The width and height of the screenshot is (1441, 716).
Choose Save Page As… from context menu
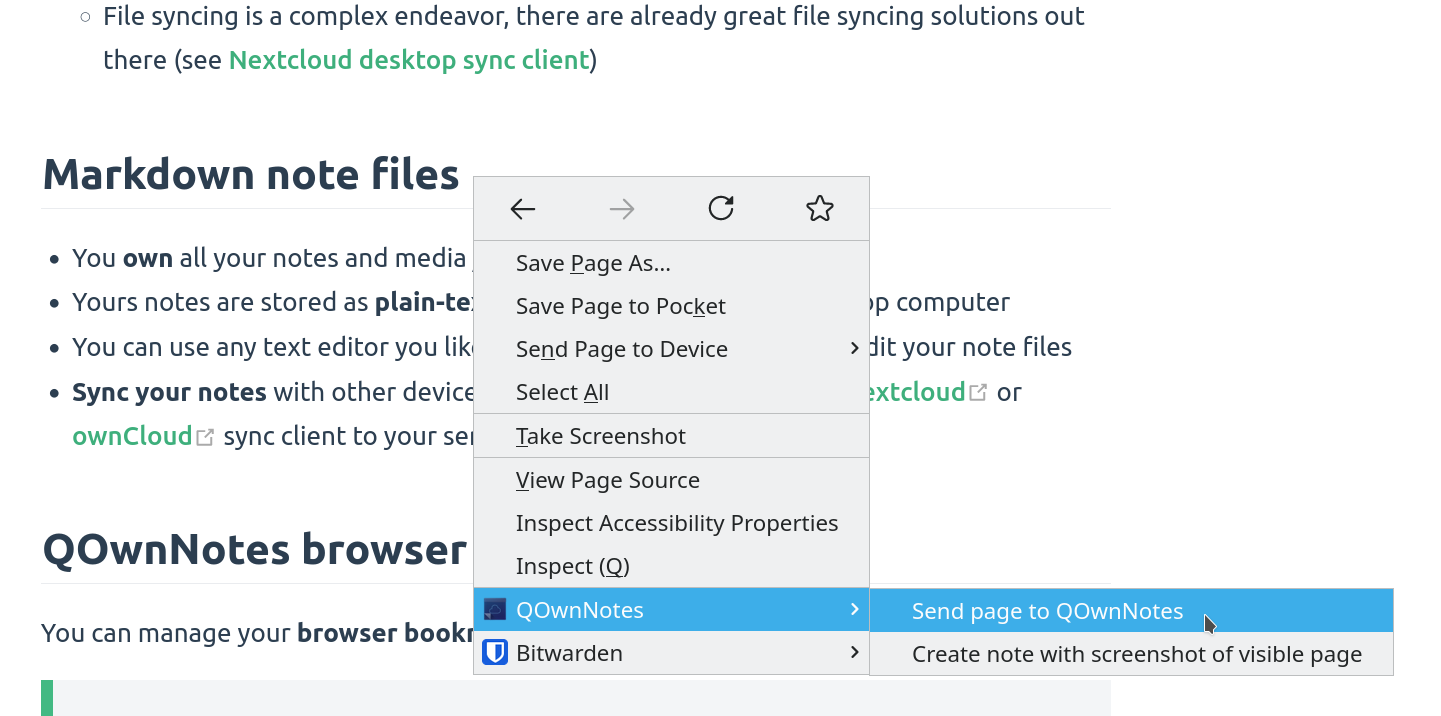point(593,263)
